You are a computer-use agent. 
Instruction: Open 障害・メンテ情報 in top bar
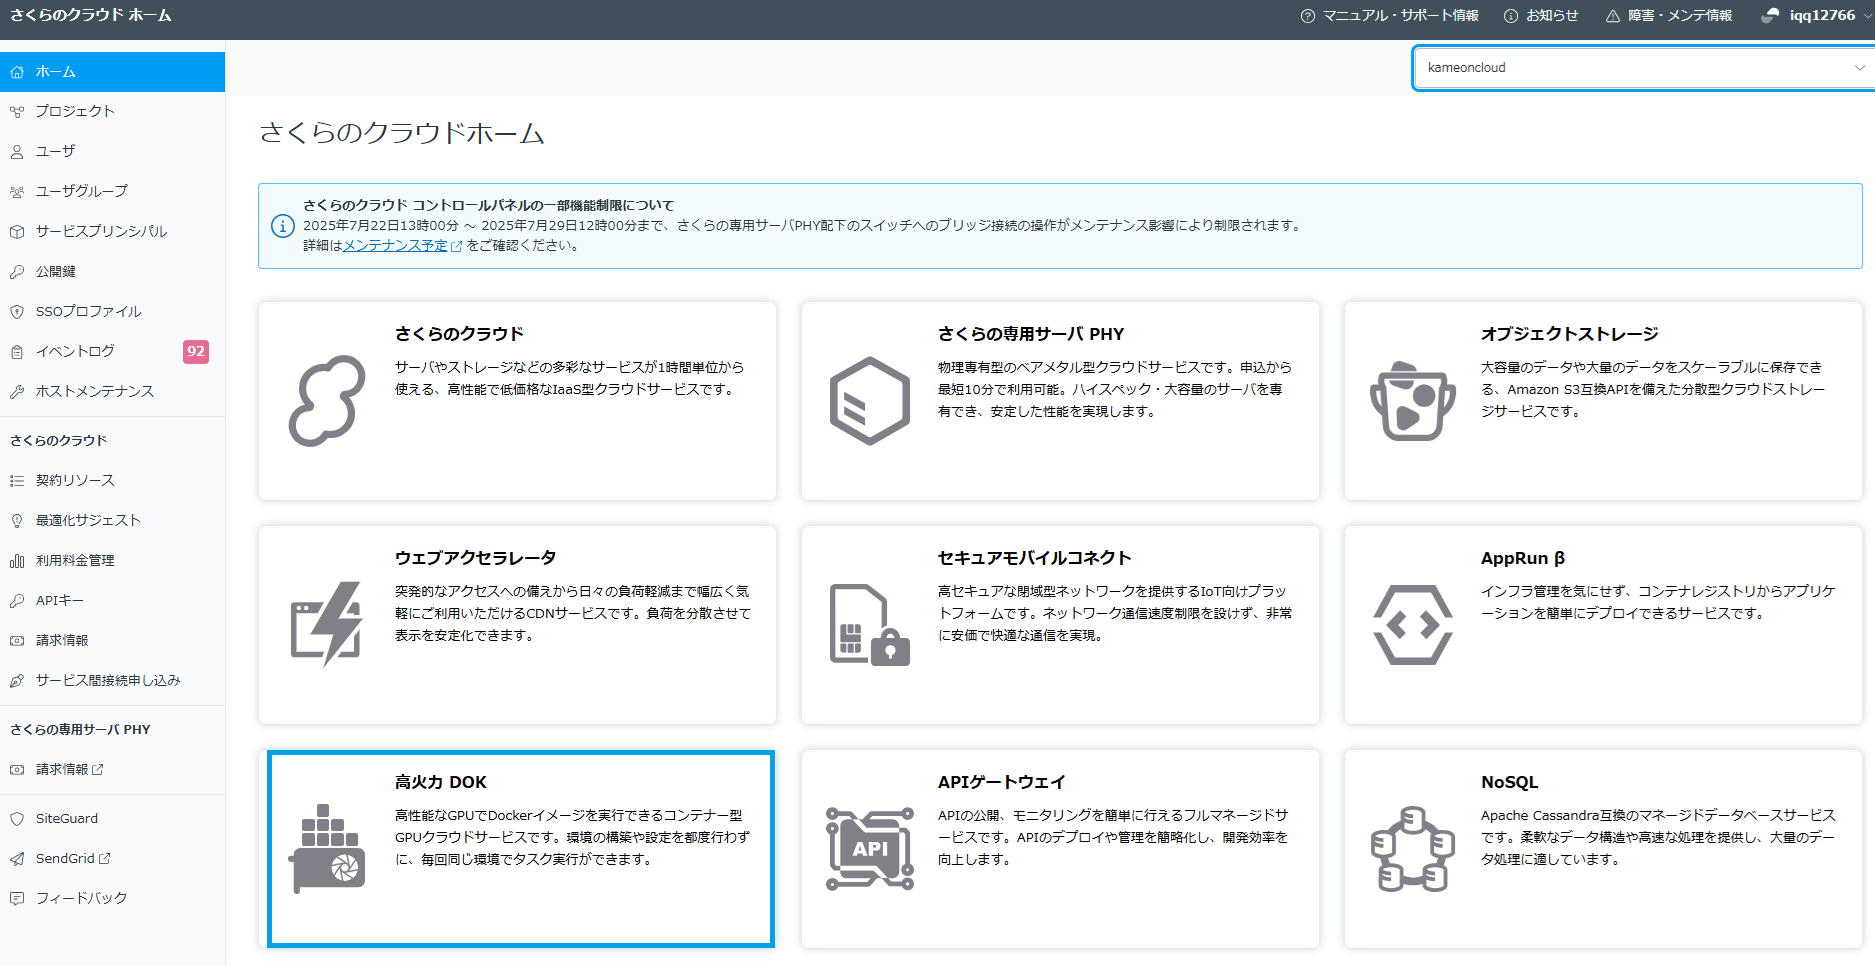[1669, 15]
